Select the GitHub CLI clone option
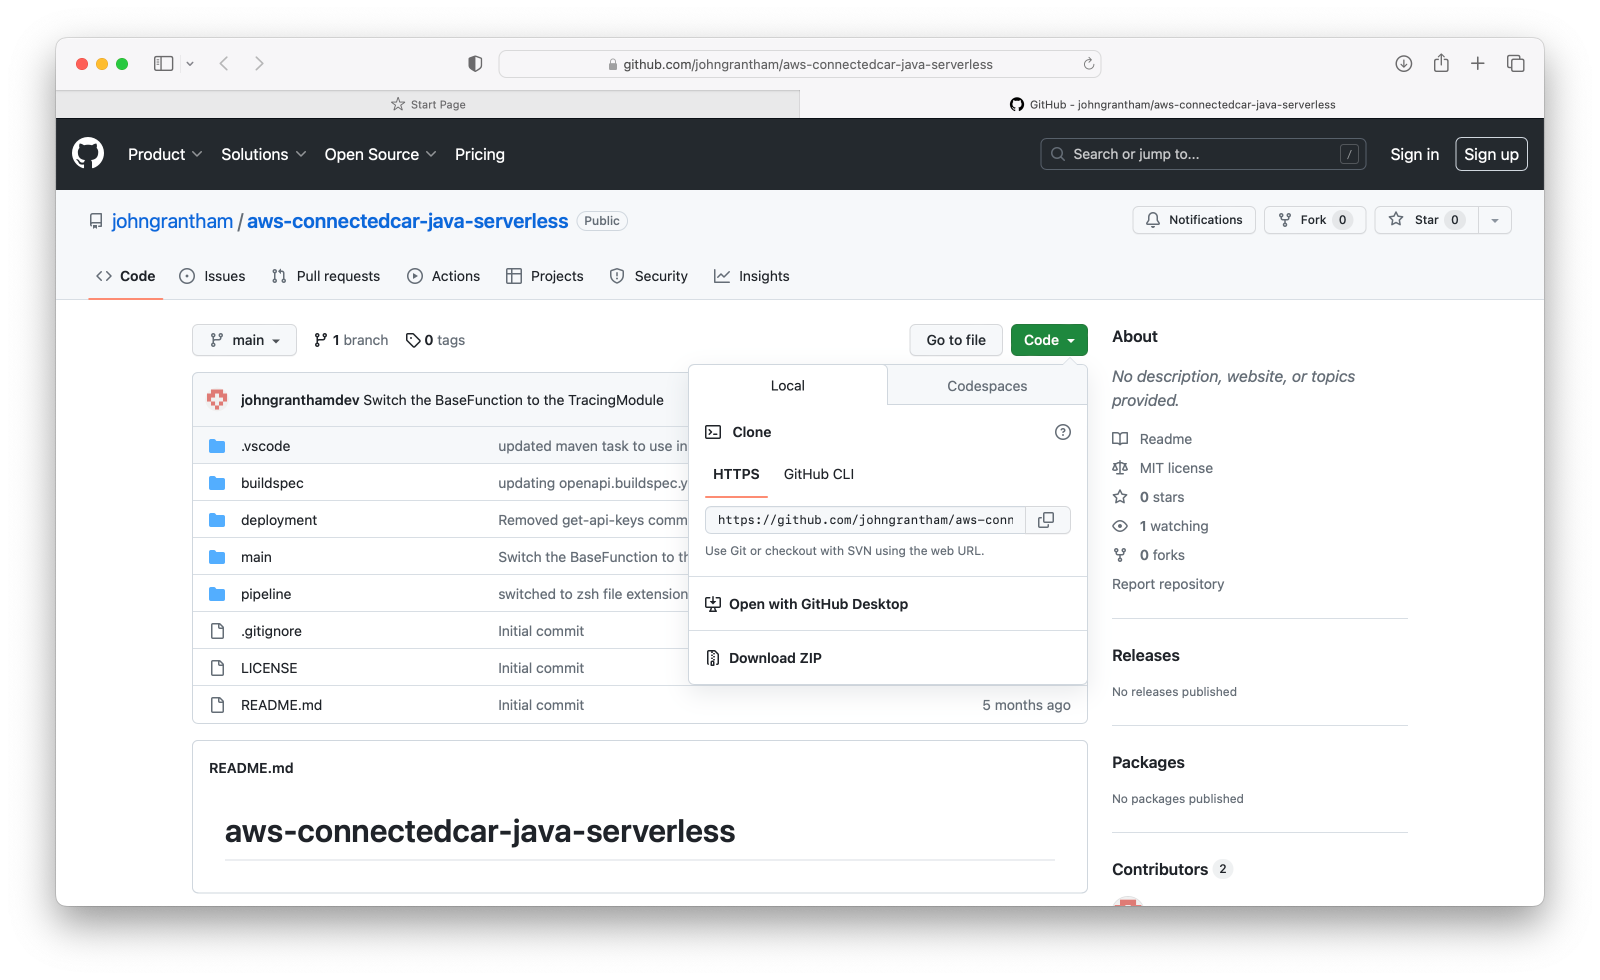 [x=819, y=474]
